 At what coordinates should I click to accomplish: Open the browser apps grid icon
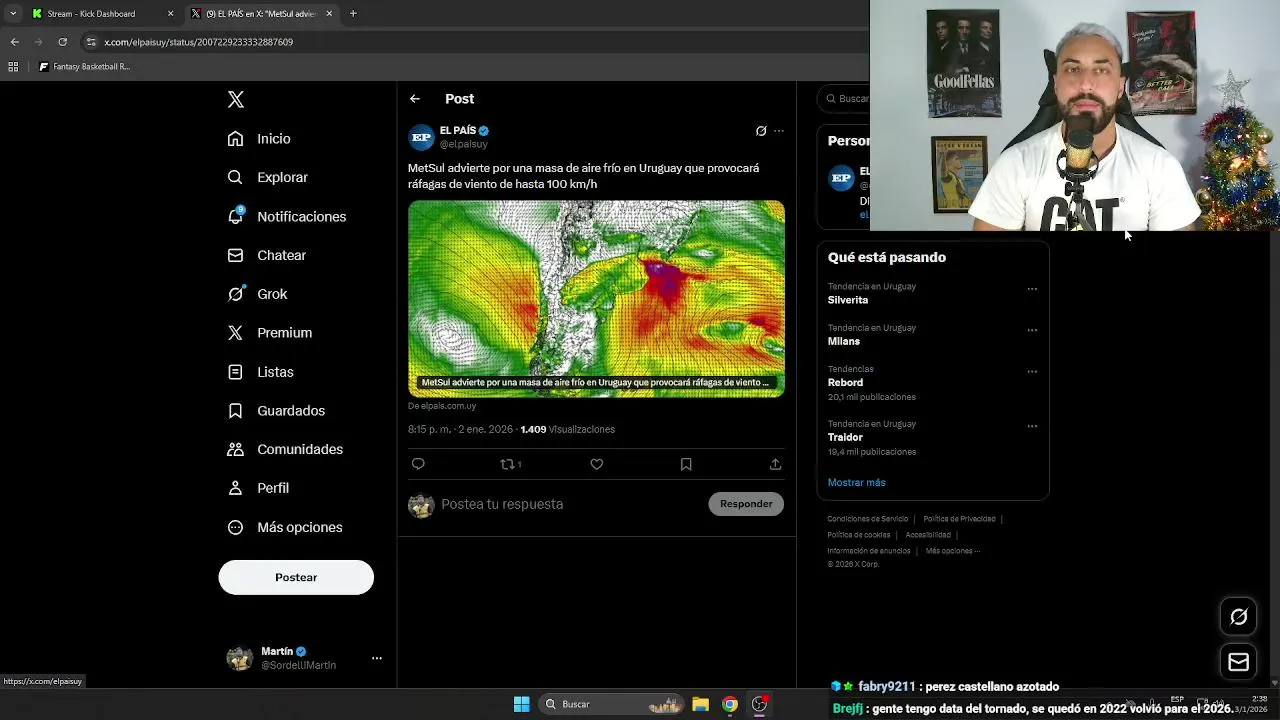[x=13, y=67]
